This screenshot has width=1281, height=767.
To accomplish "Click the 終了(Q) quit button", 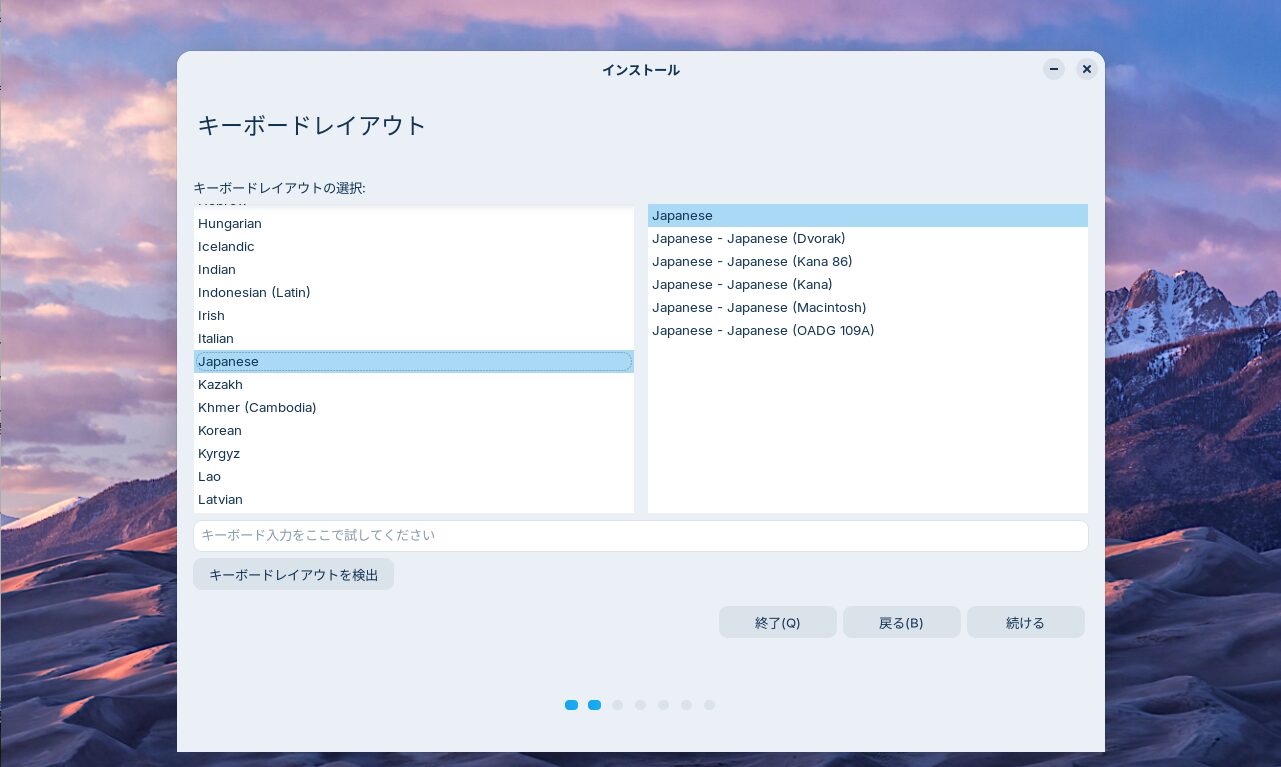I will click(777, 622).
